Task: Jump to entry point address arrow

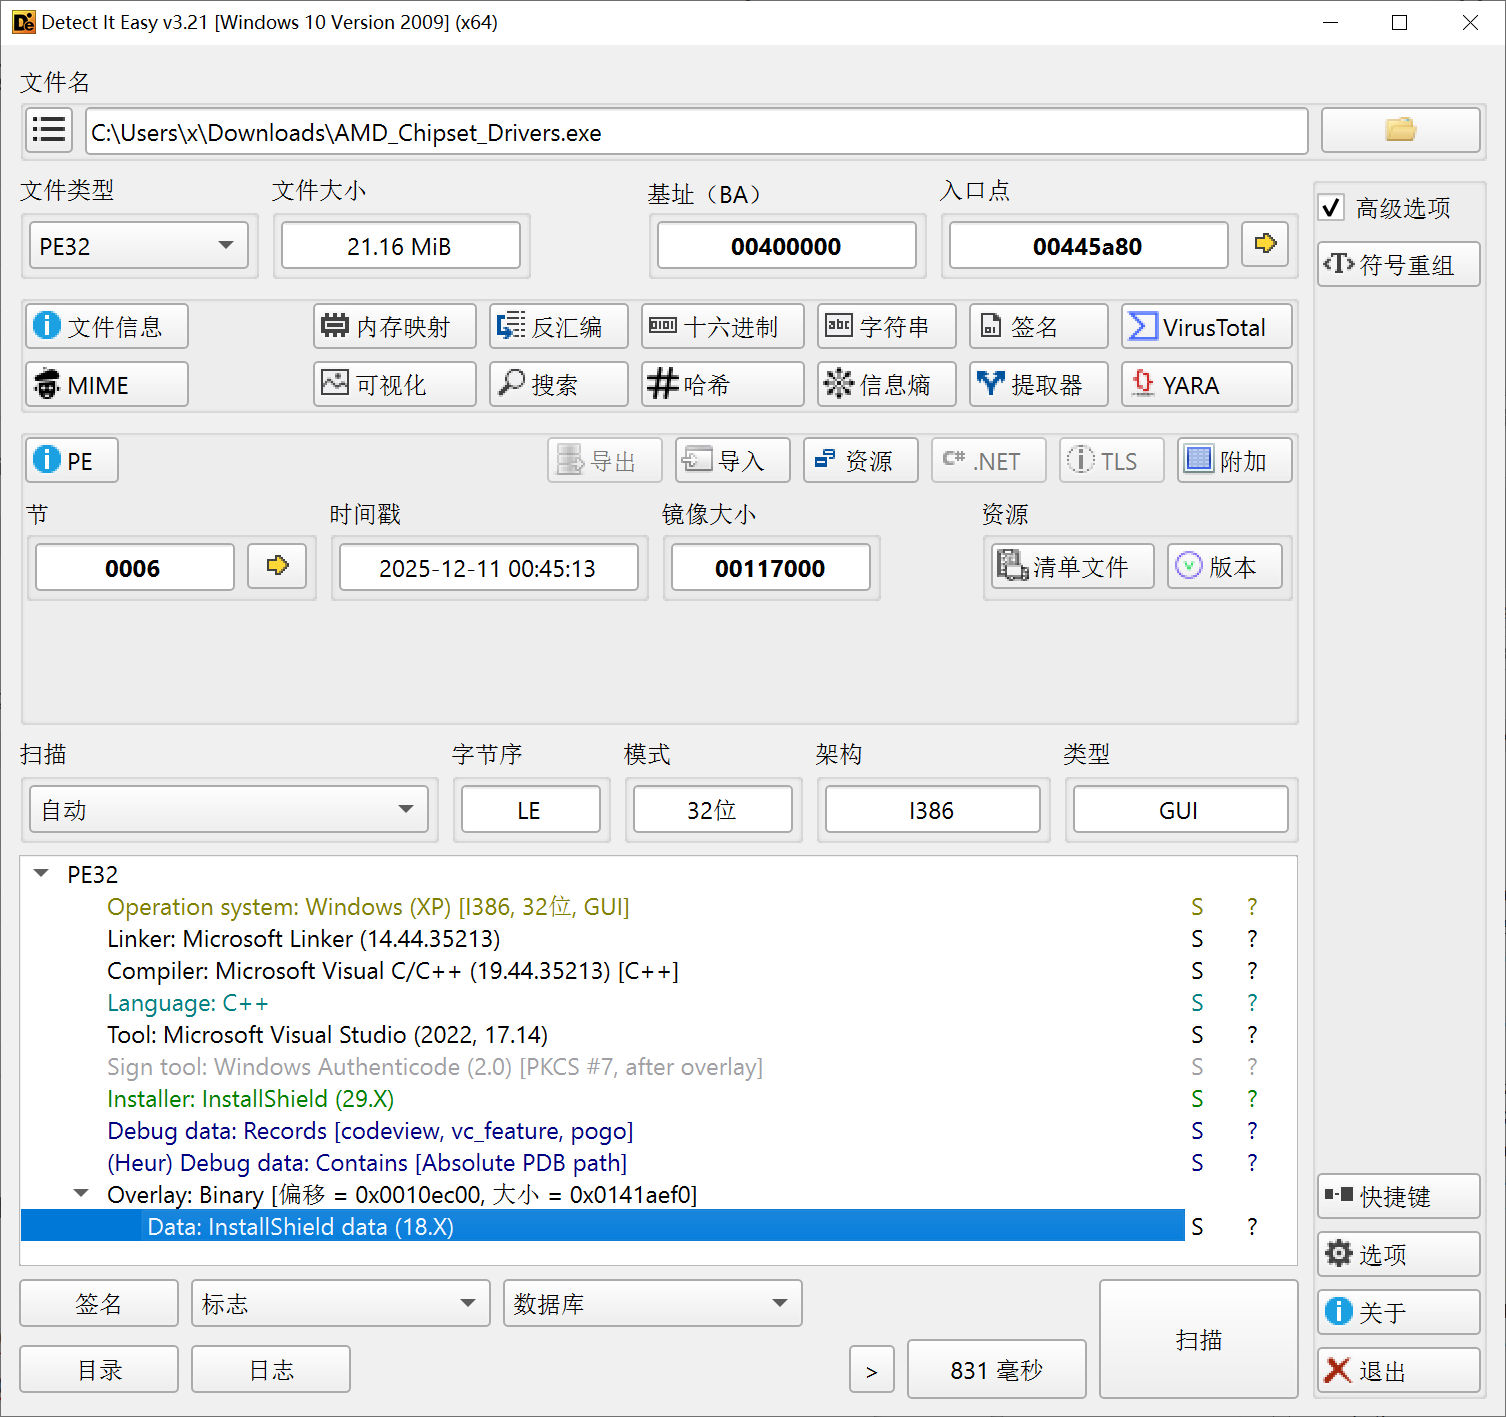Action: [1265, 244]
